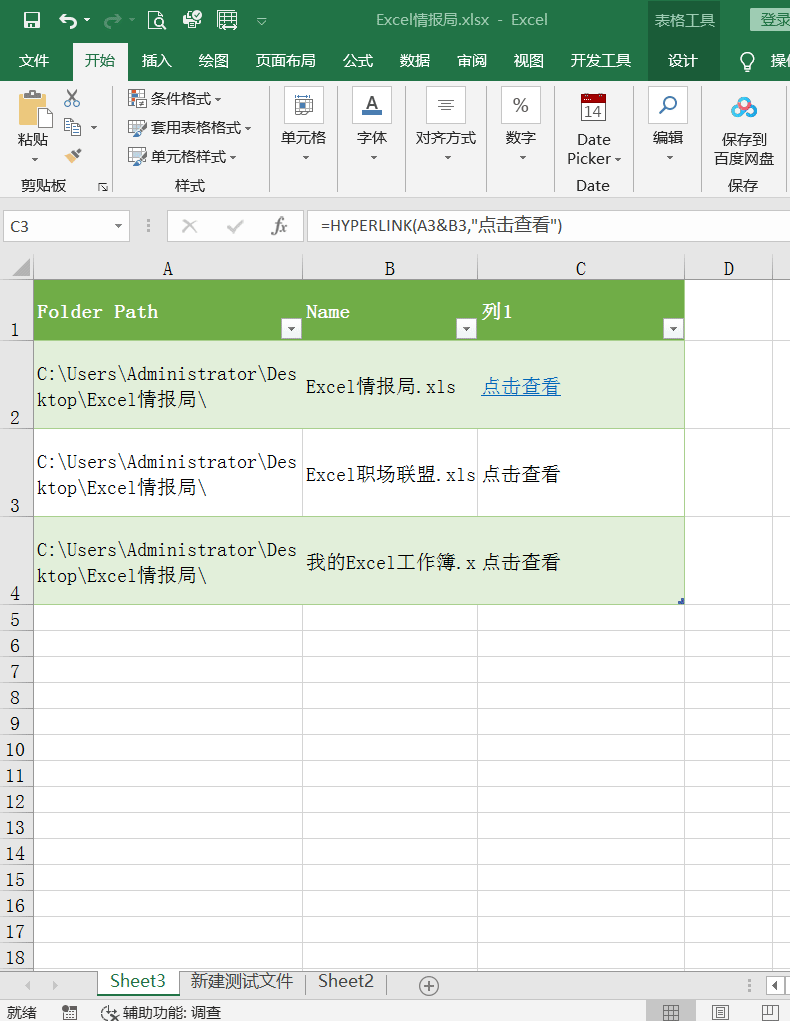Open the Name column filter dropdown
Viewport: 790px width, 1021px height.
pos(466,329)
